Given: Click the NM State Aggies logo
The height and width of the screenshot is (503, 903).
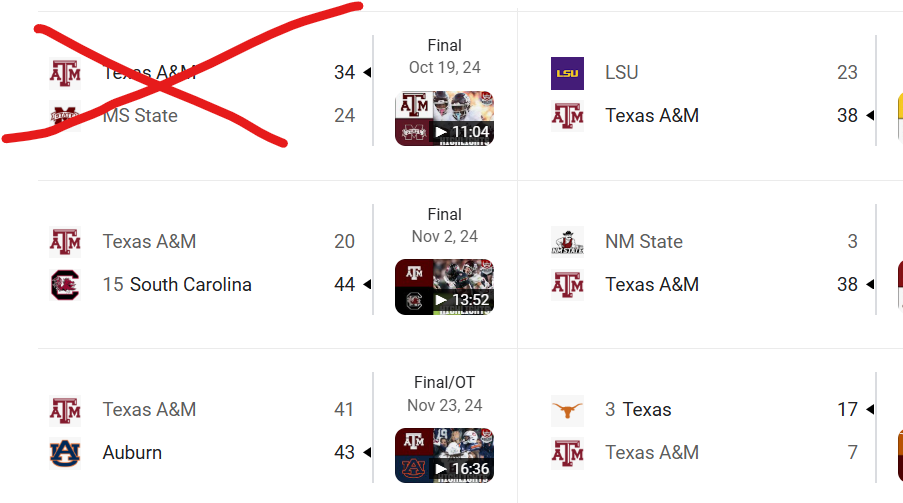Looking at the screenshot, I should (567, 241).
